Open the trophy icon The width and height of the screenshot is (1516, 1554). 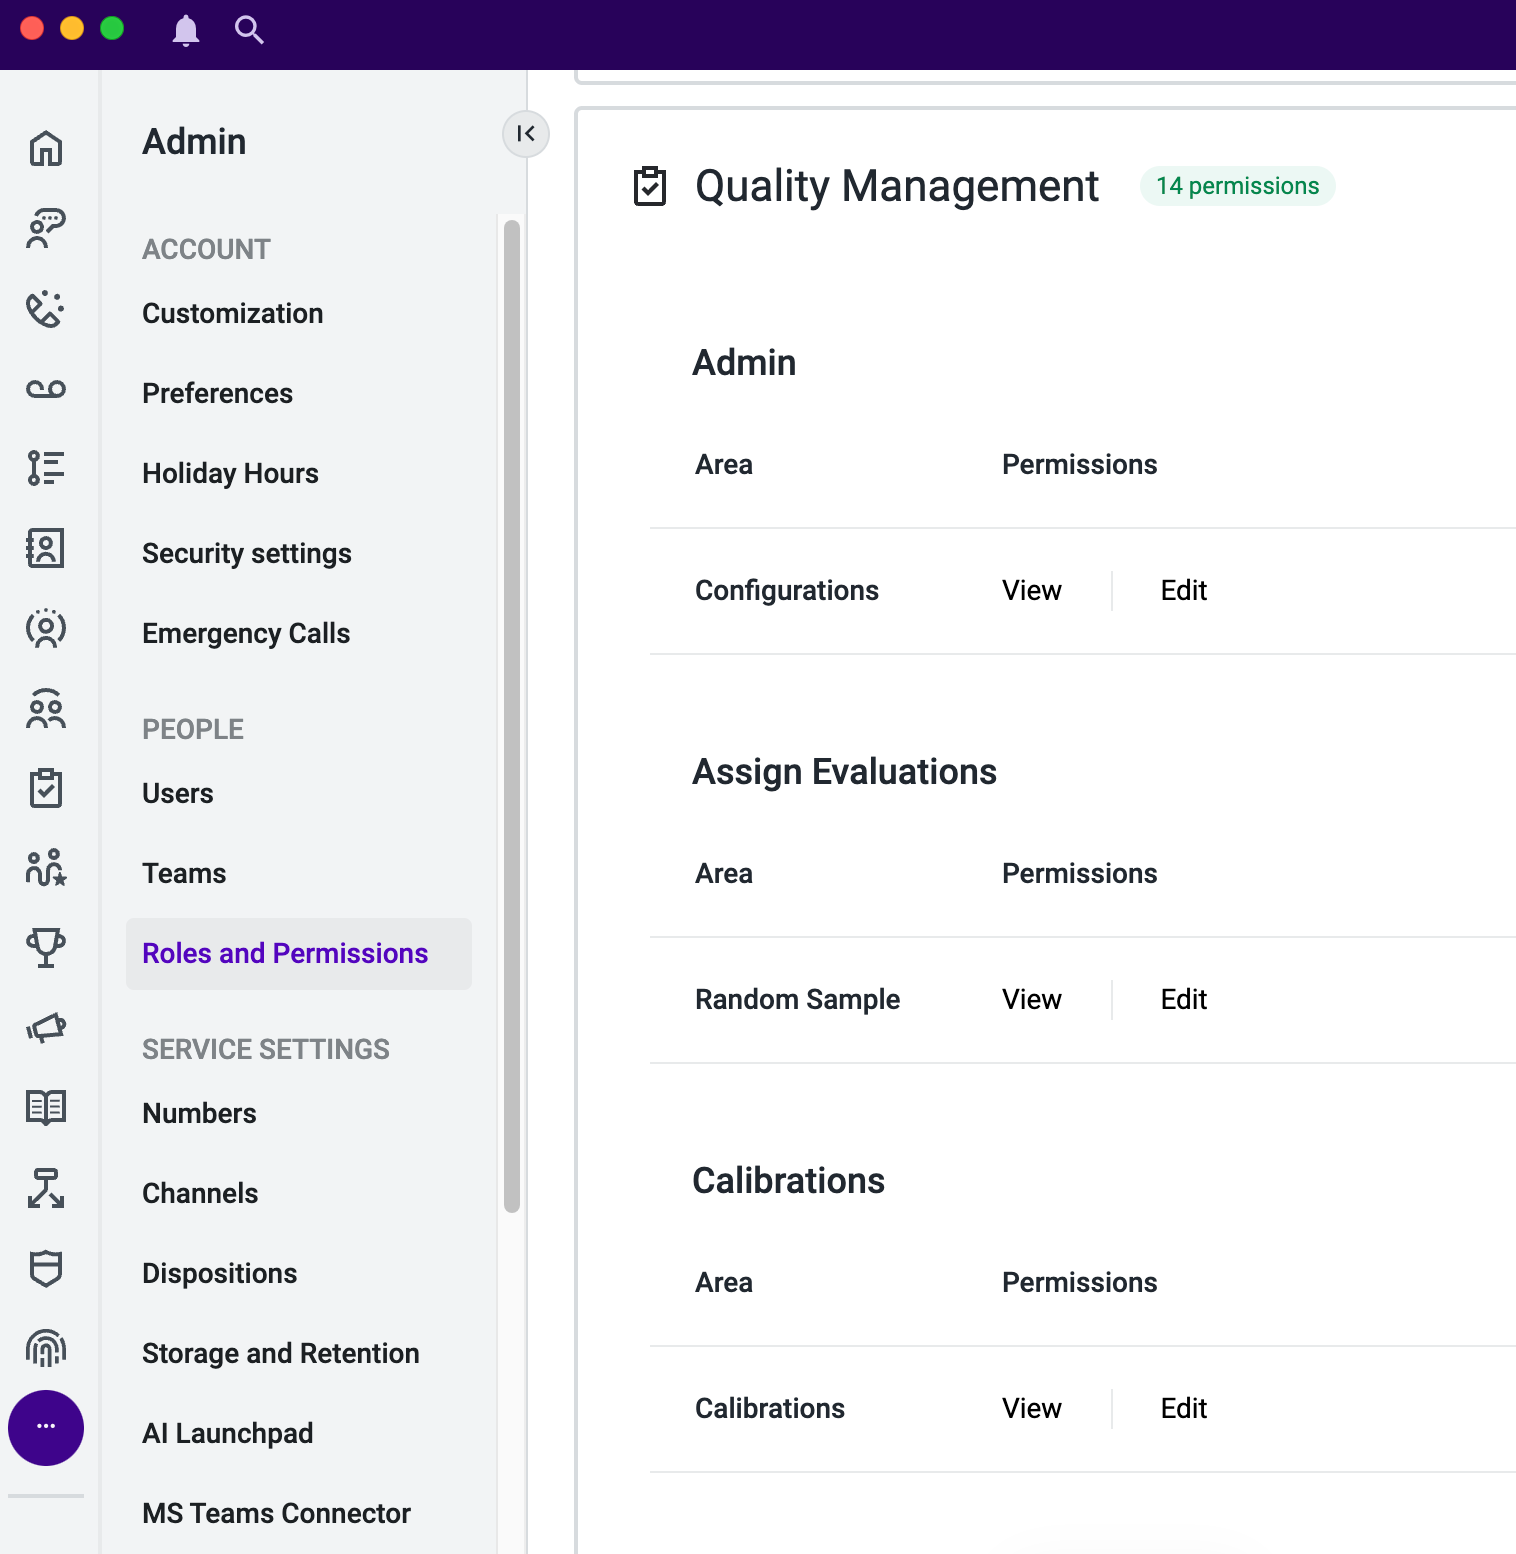46,948
